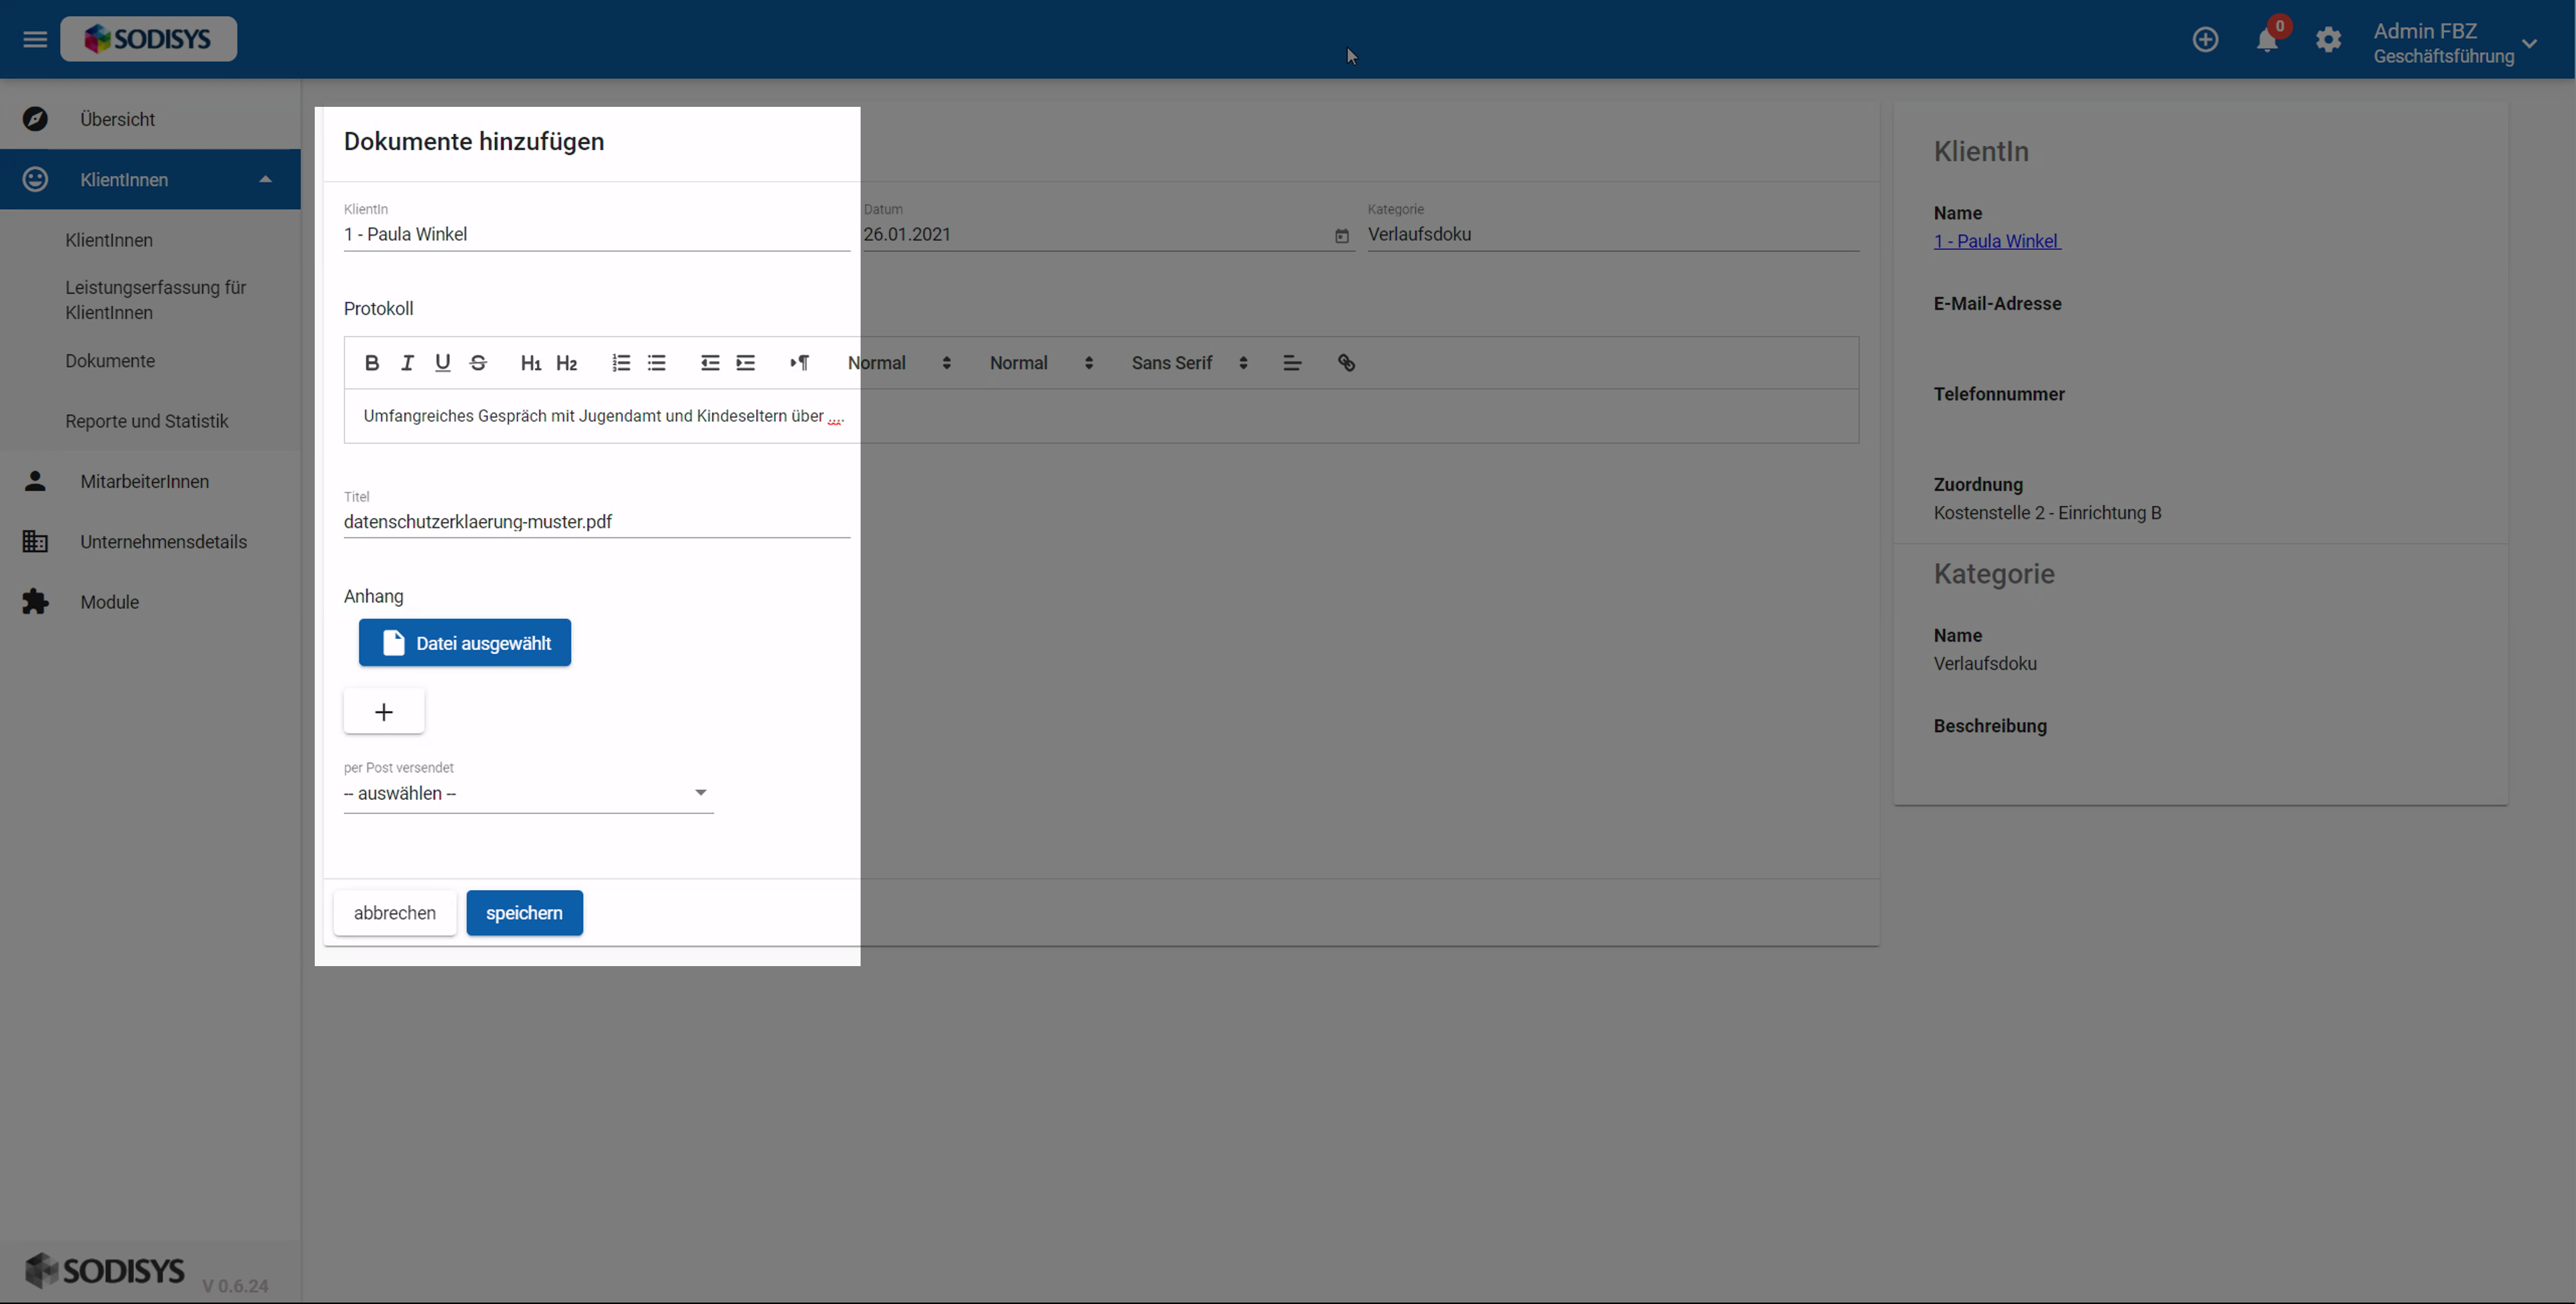Screen dimensions: 2576x1304
Task: Open notifications bell
Action: (2267, 40)
